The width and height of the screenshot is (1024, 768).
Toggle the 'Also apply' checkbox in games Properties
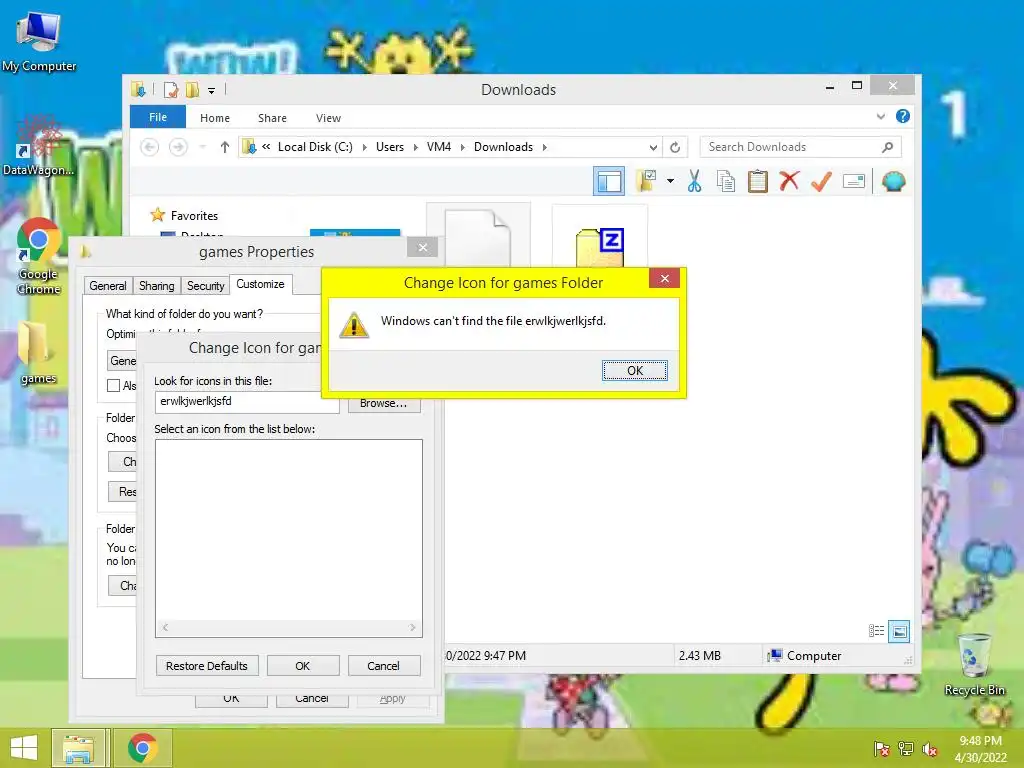[x=114, y=385]
